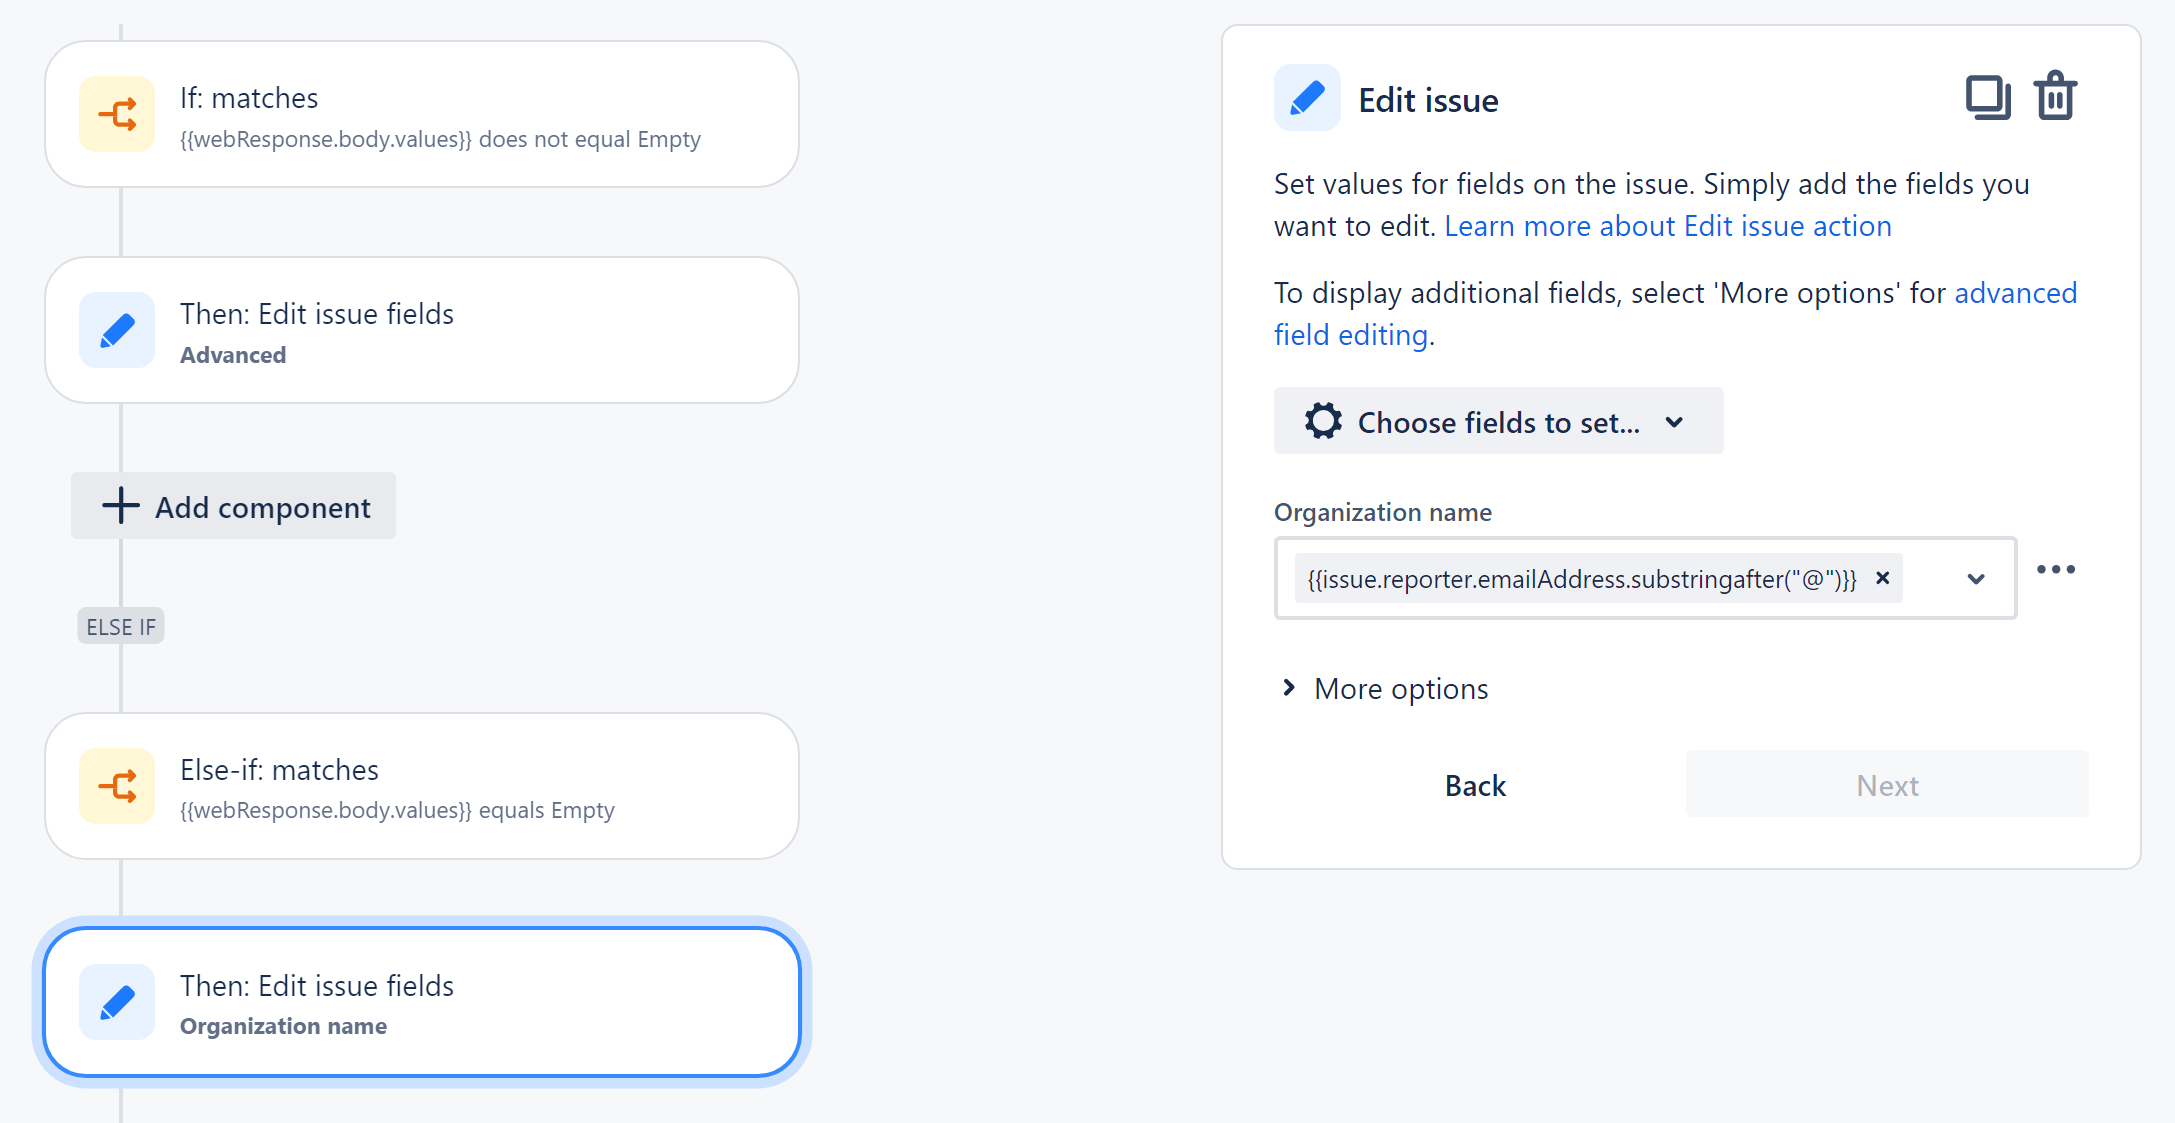Expand the More options section

click(x=1386, y=689)
